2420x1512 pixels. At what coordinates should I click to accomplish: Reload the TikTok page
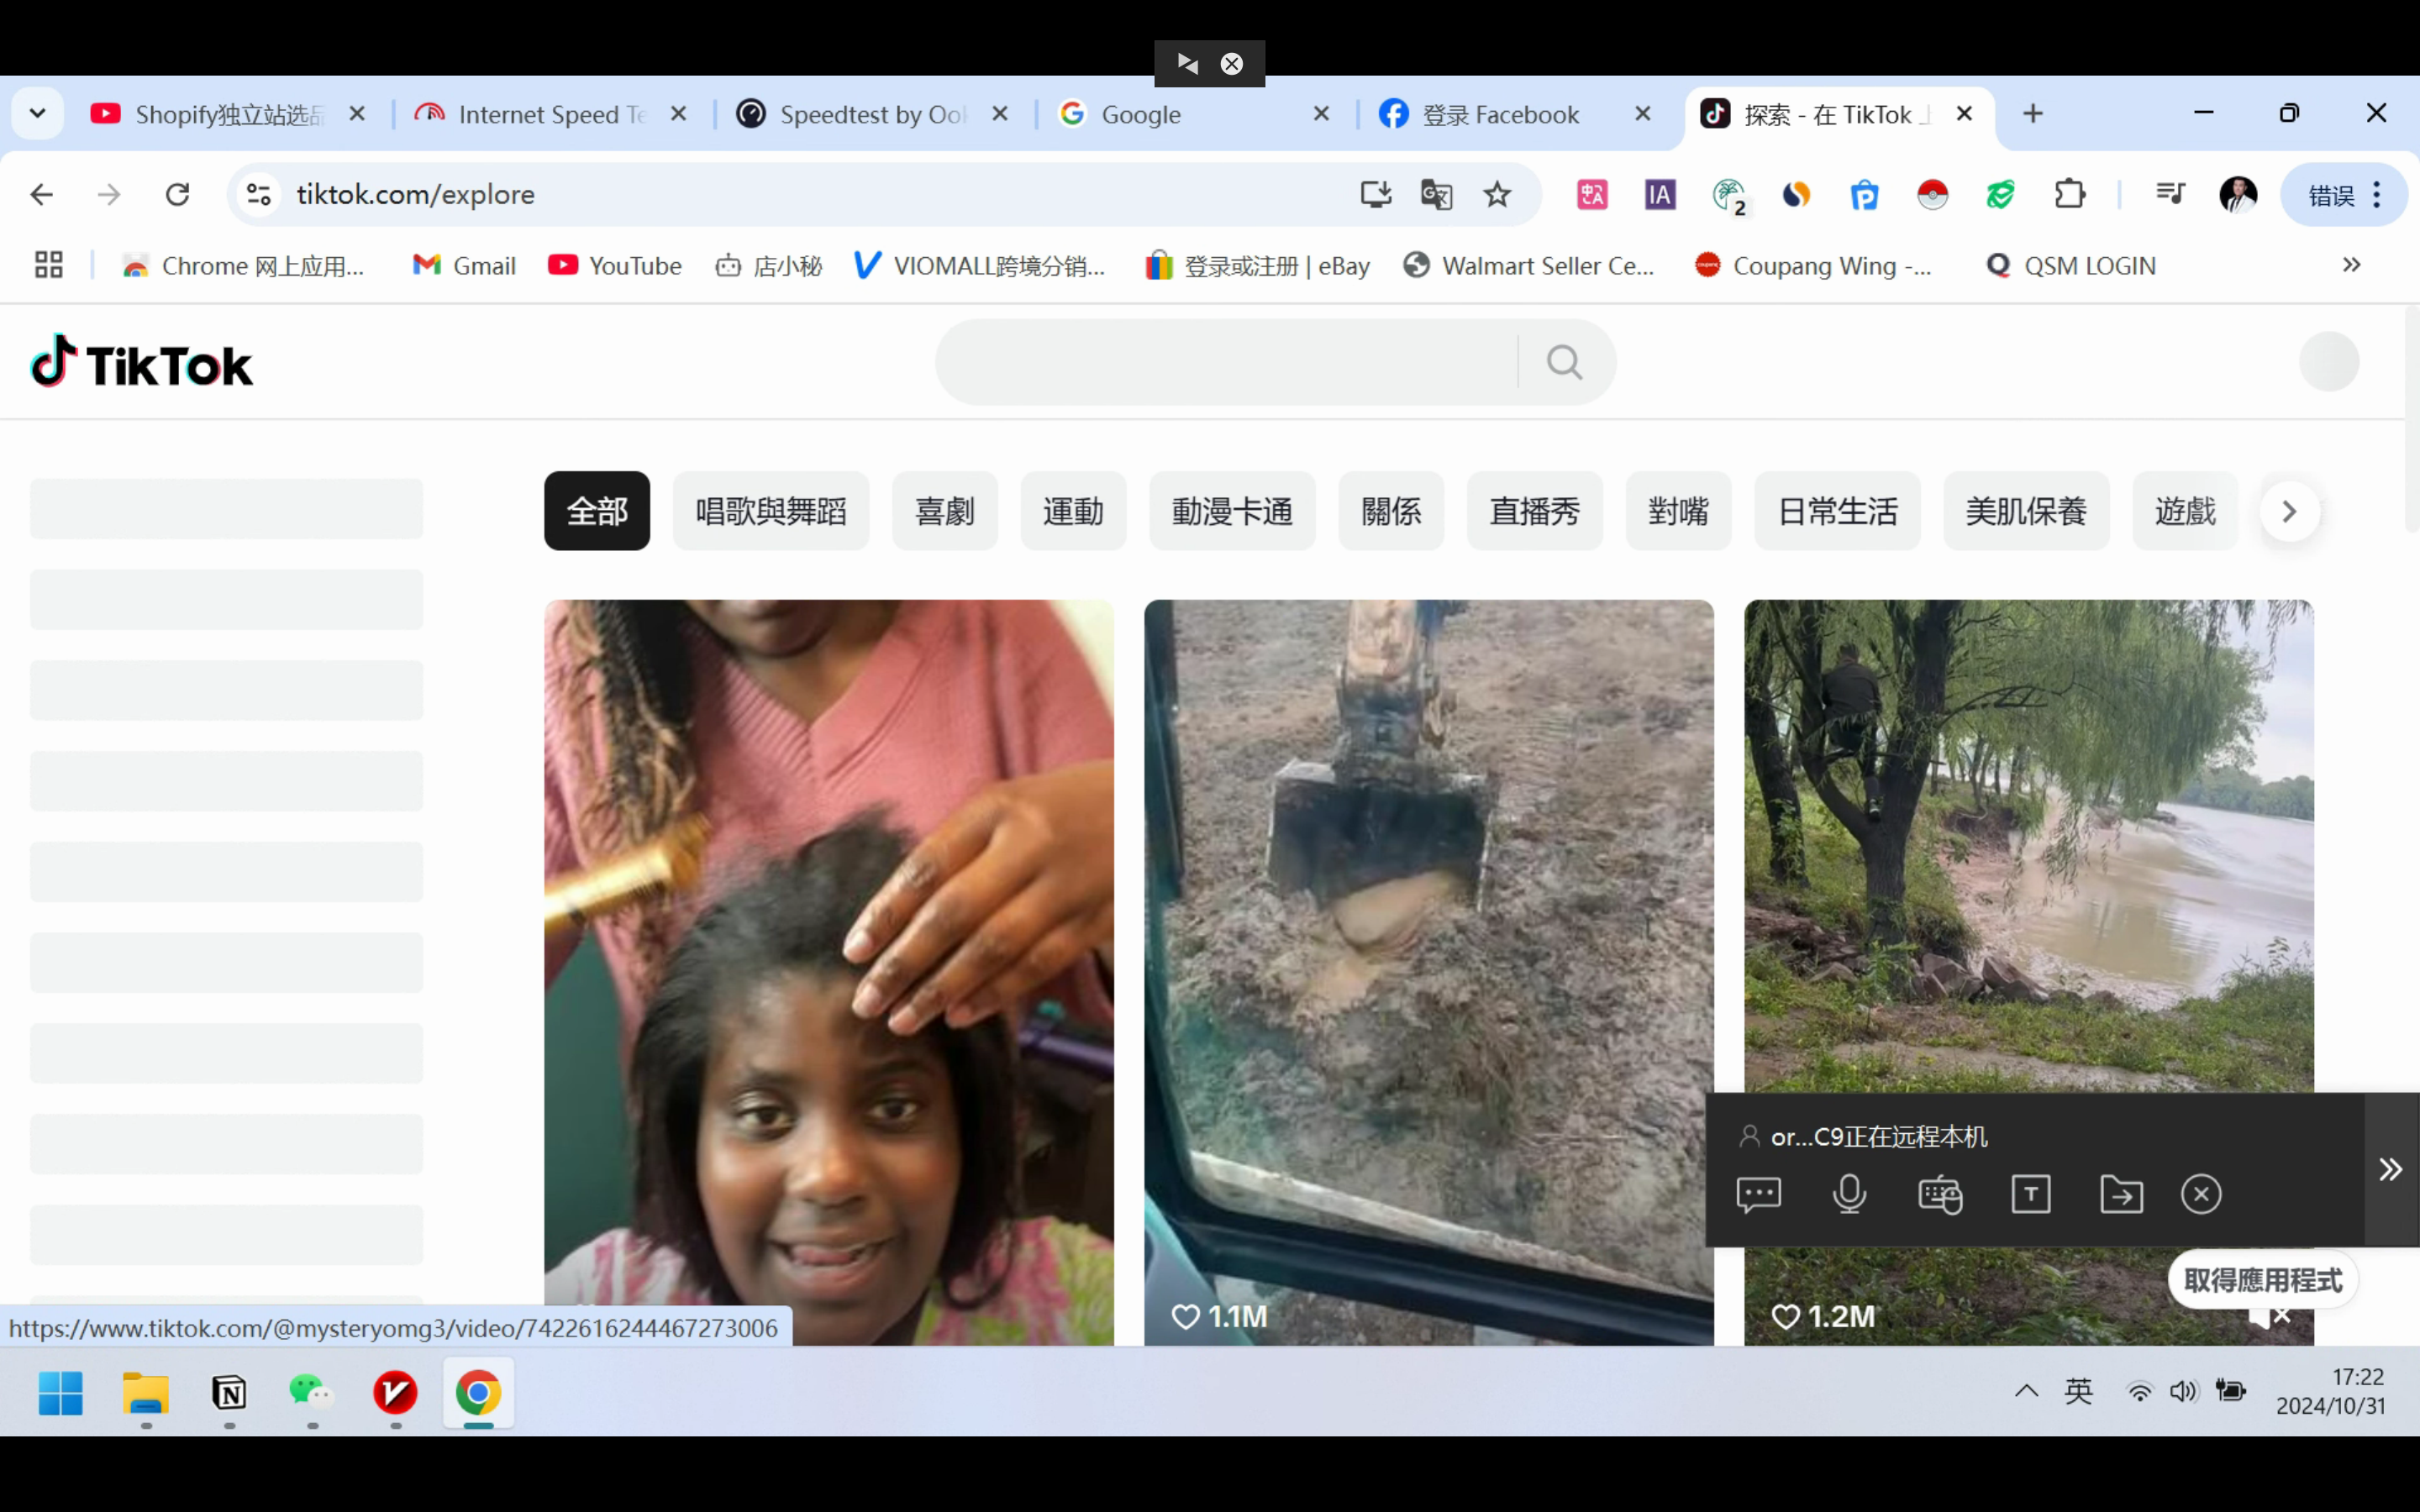point(177,194)
